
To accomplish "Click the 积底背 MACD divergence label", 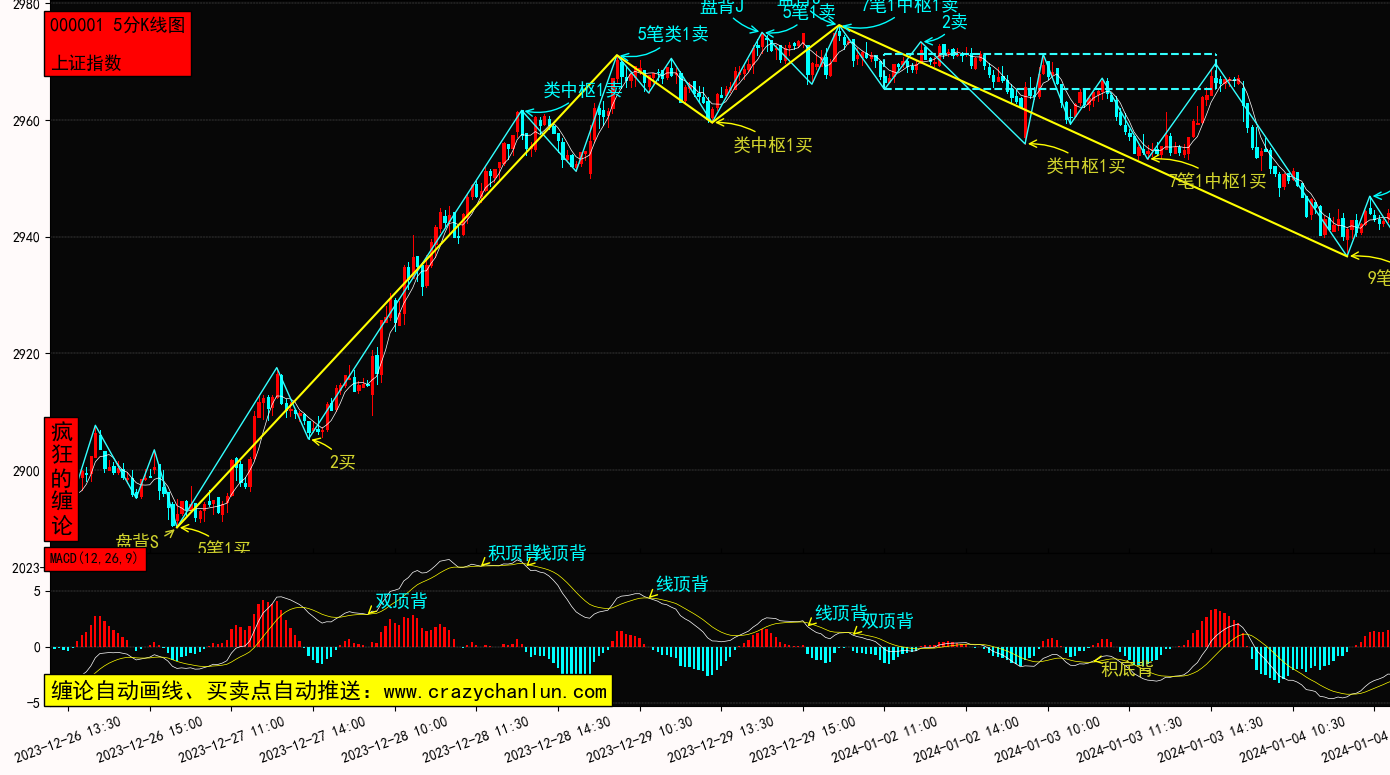I will pos(1127,669).
